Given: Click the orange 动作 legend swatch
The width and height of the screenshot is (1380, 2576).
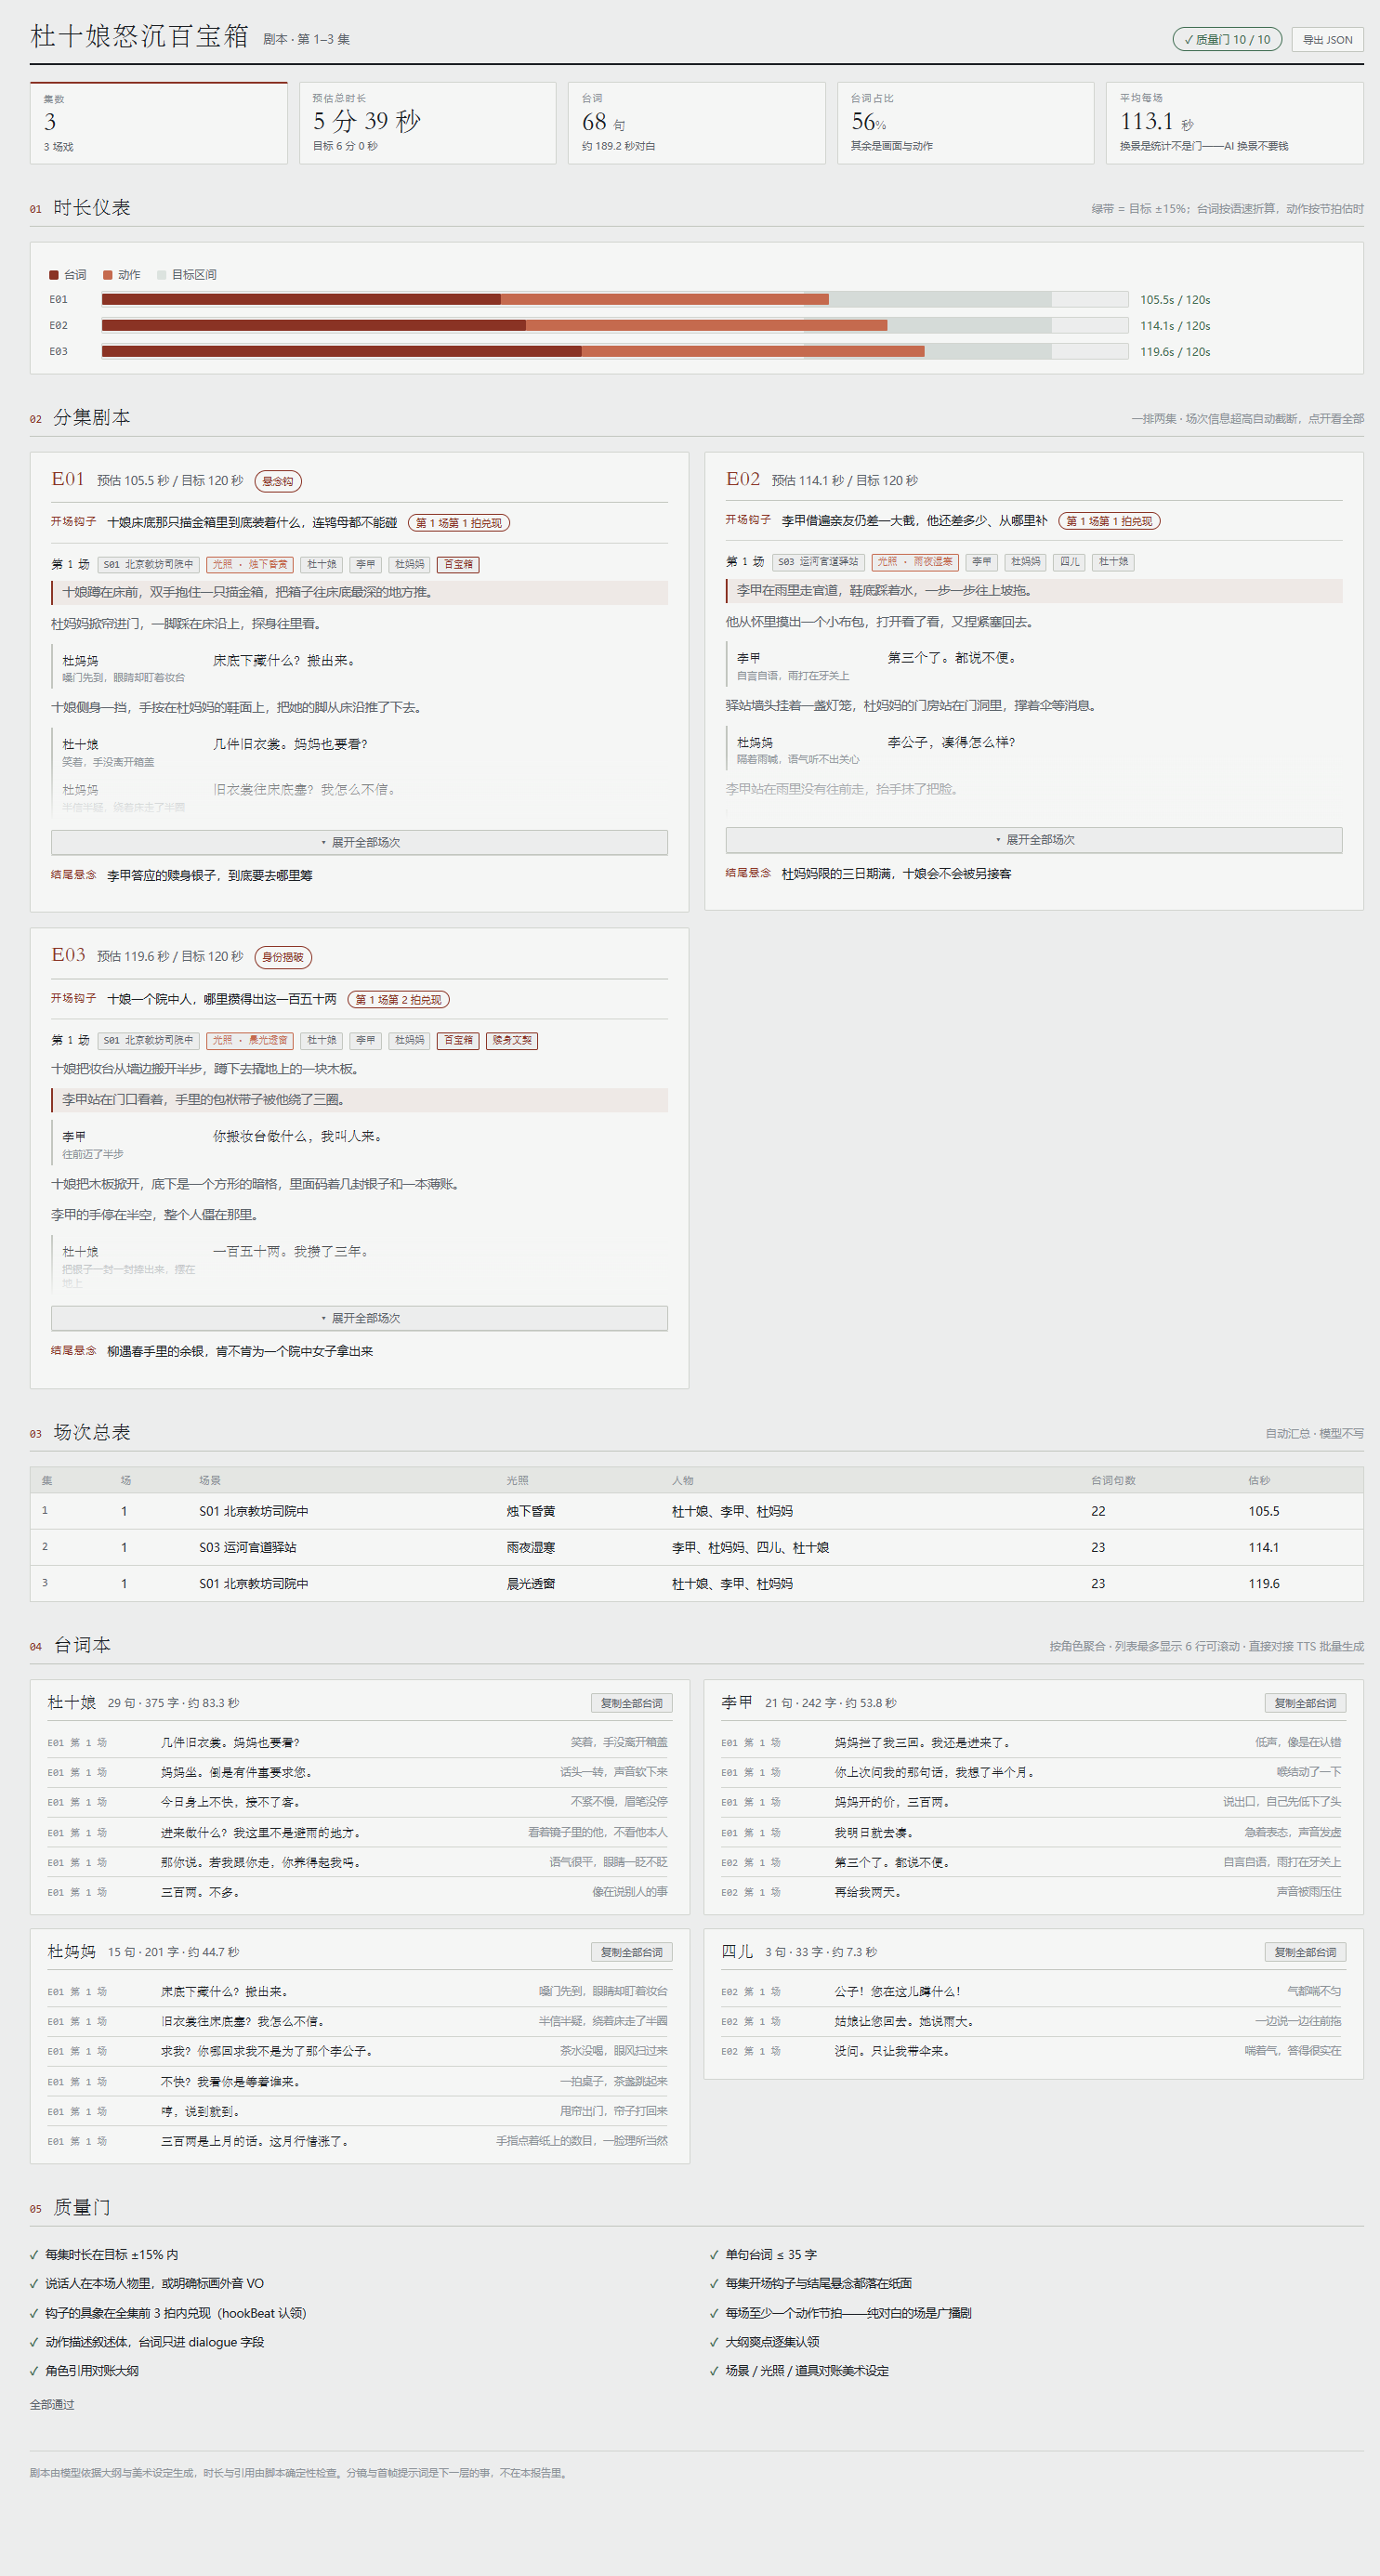Looking at the screenshot, I should (x=108, y=275).
